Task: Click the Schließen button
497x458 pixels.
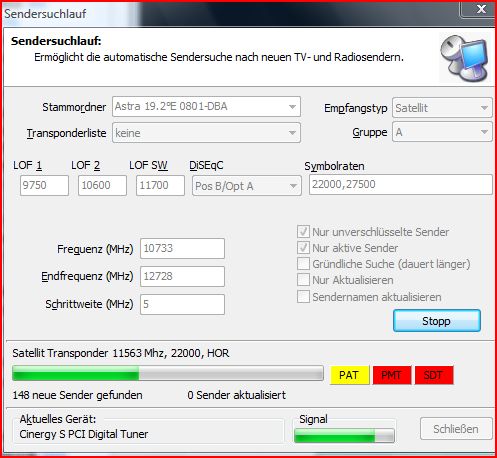Action: pos(456,429)
